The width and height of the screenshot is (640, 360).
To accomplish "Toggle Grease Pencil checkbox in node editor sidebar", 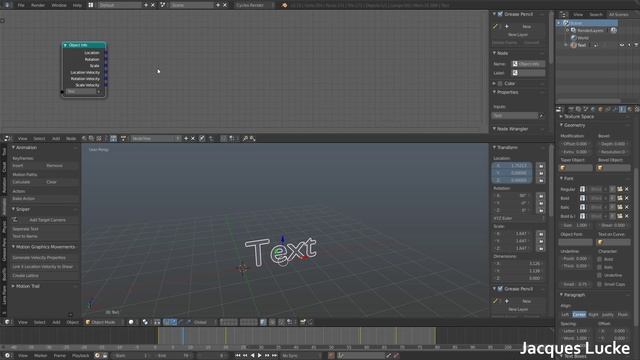I will point(500,14).
